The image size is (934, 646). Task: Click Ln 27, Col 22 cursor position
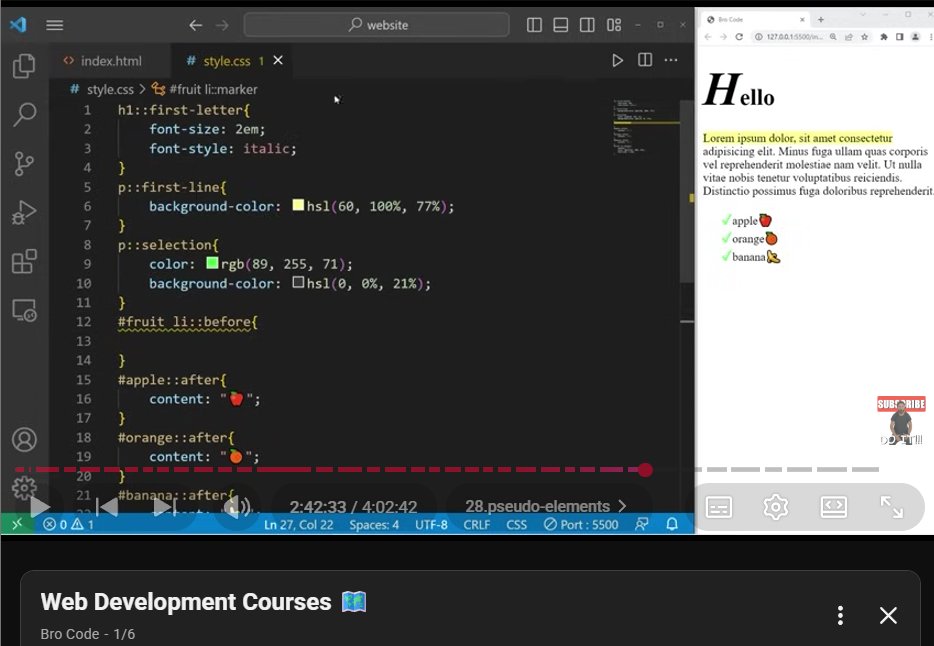coord(298,525)
